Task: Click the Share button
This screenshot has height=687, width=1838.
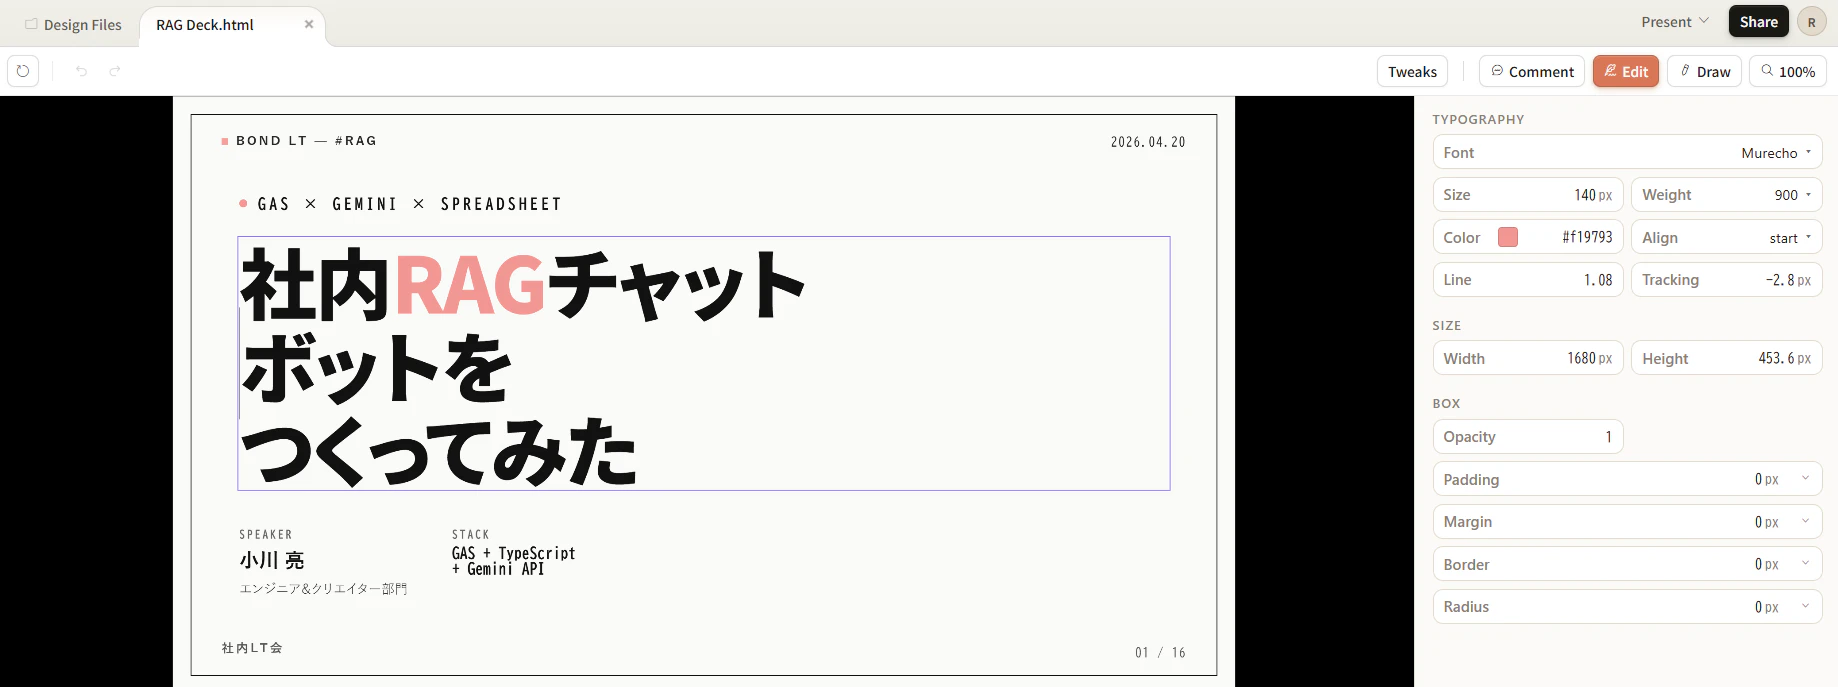Action: (1758, 22)
